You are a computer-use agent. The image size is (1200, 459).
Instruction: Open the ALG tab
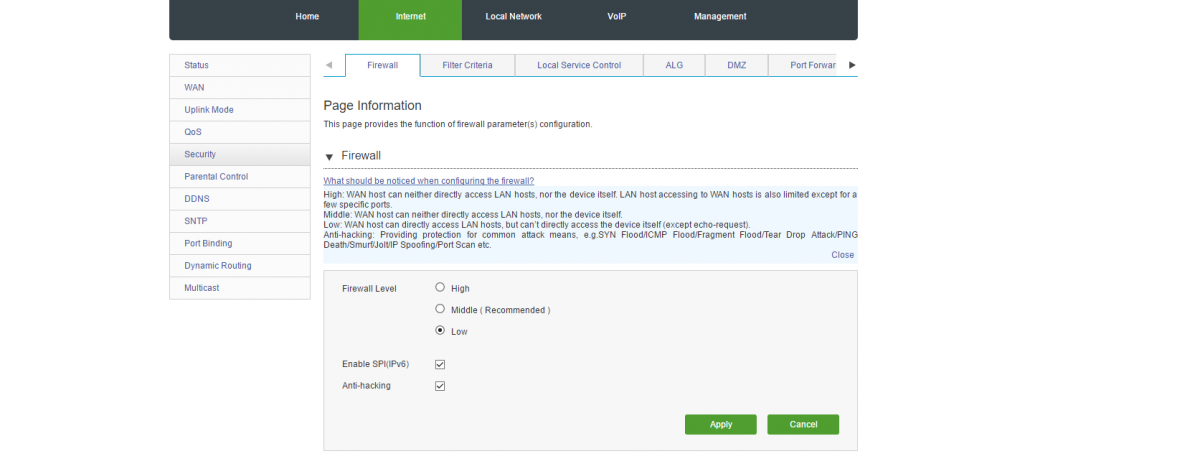tap(674, 65)
